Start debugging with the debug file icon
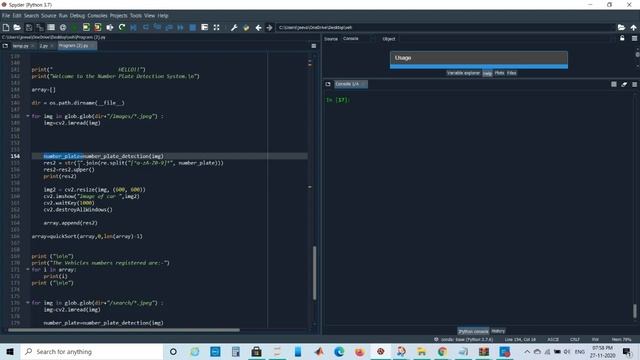The width and height of the screenshot is (640, 360). point(133,27)
